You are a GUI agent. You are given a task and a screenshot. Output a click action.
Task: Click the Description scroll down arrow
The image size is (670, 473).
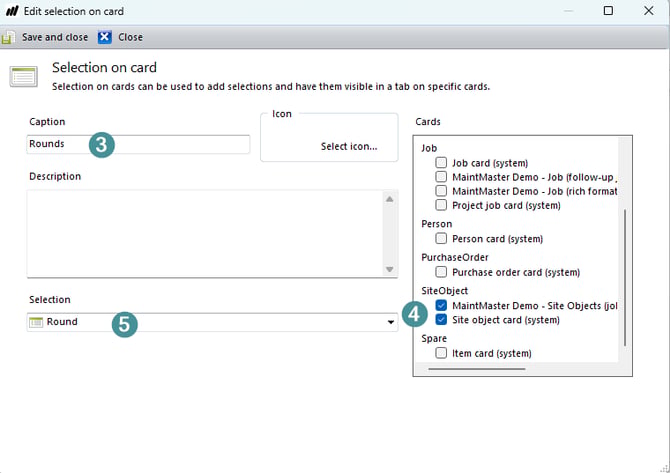pos(390,269)
